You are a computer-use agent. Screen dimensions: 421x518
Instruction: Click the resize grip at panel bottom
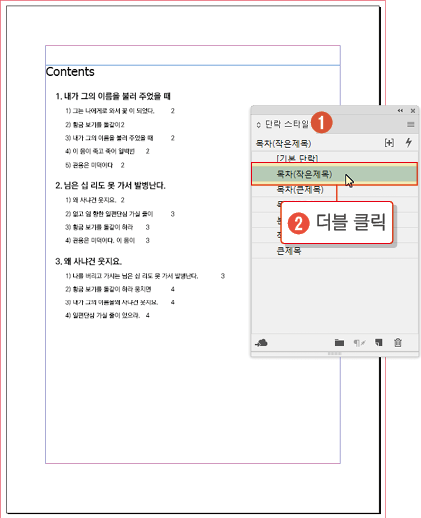pos(334,354)
